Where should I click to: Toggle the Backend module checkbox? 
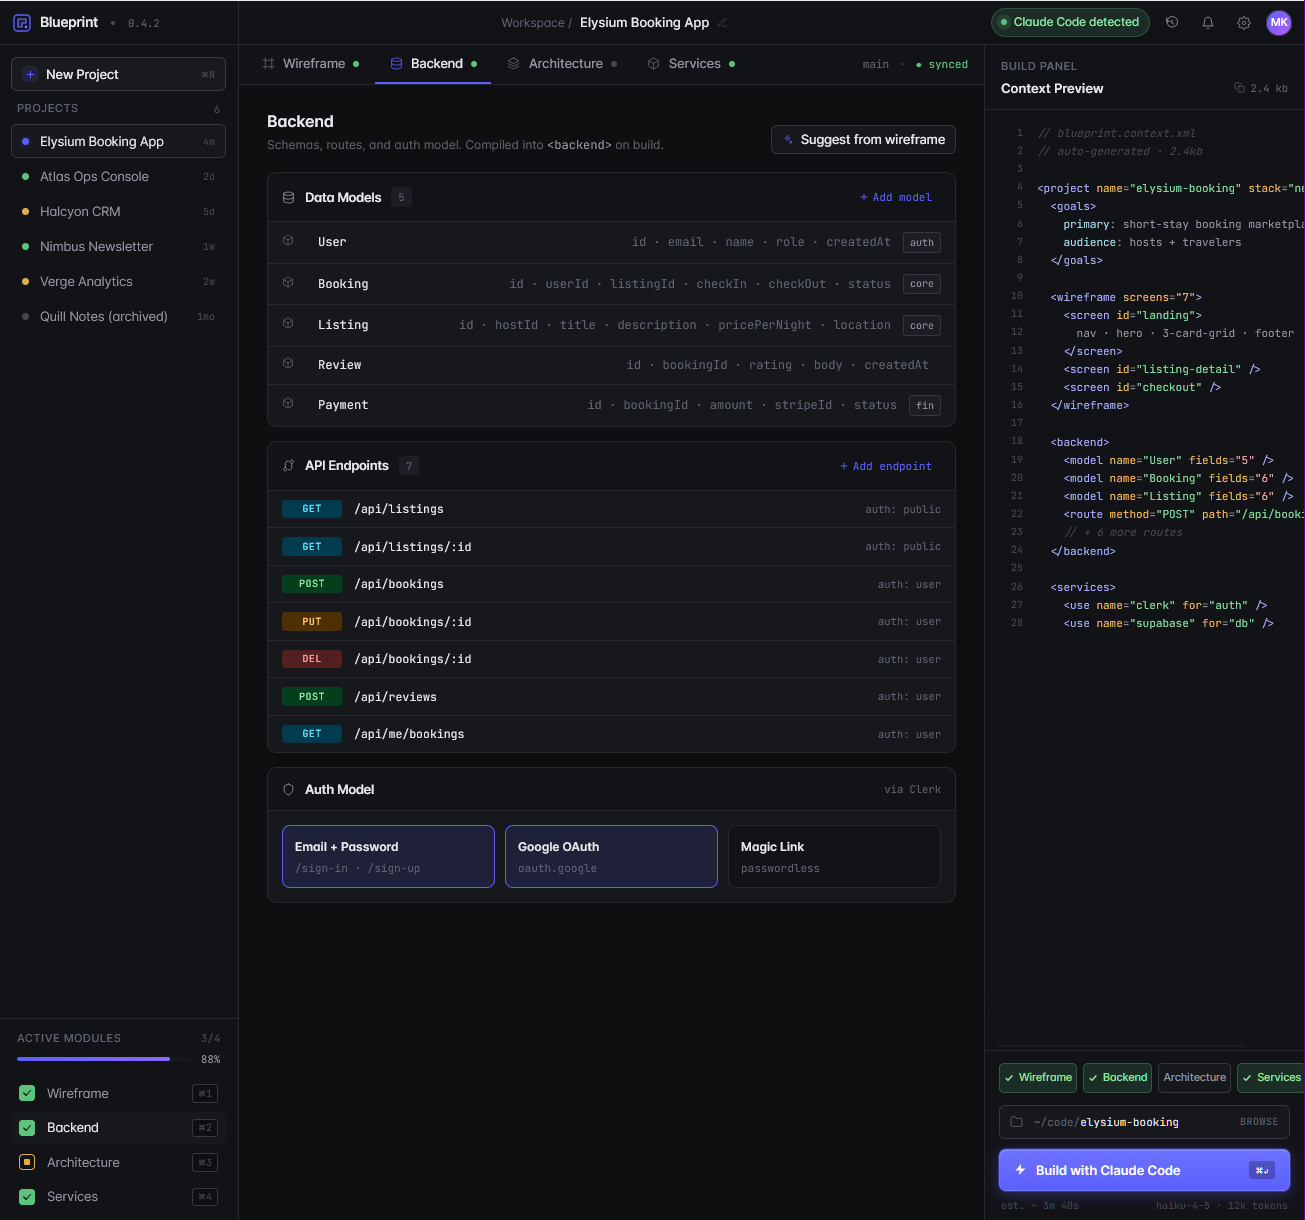[x=27, y=1127]
